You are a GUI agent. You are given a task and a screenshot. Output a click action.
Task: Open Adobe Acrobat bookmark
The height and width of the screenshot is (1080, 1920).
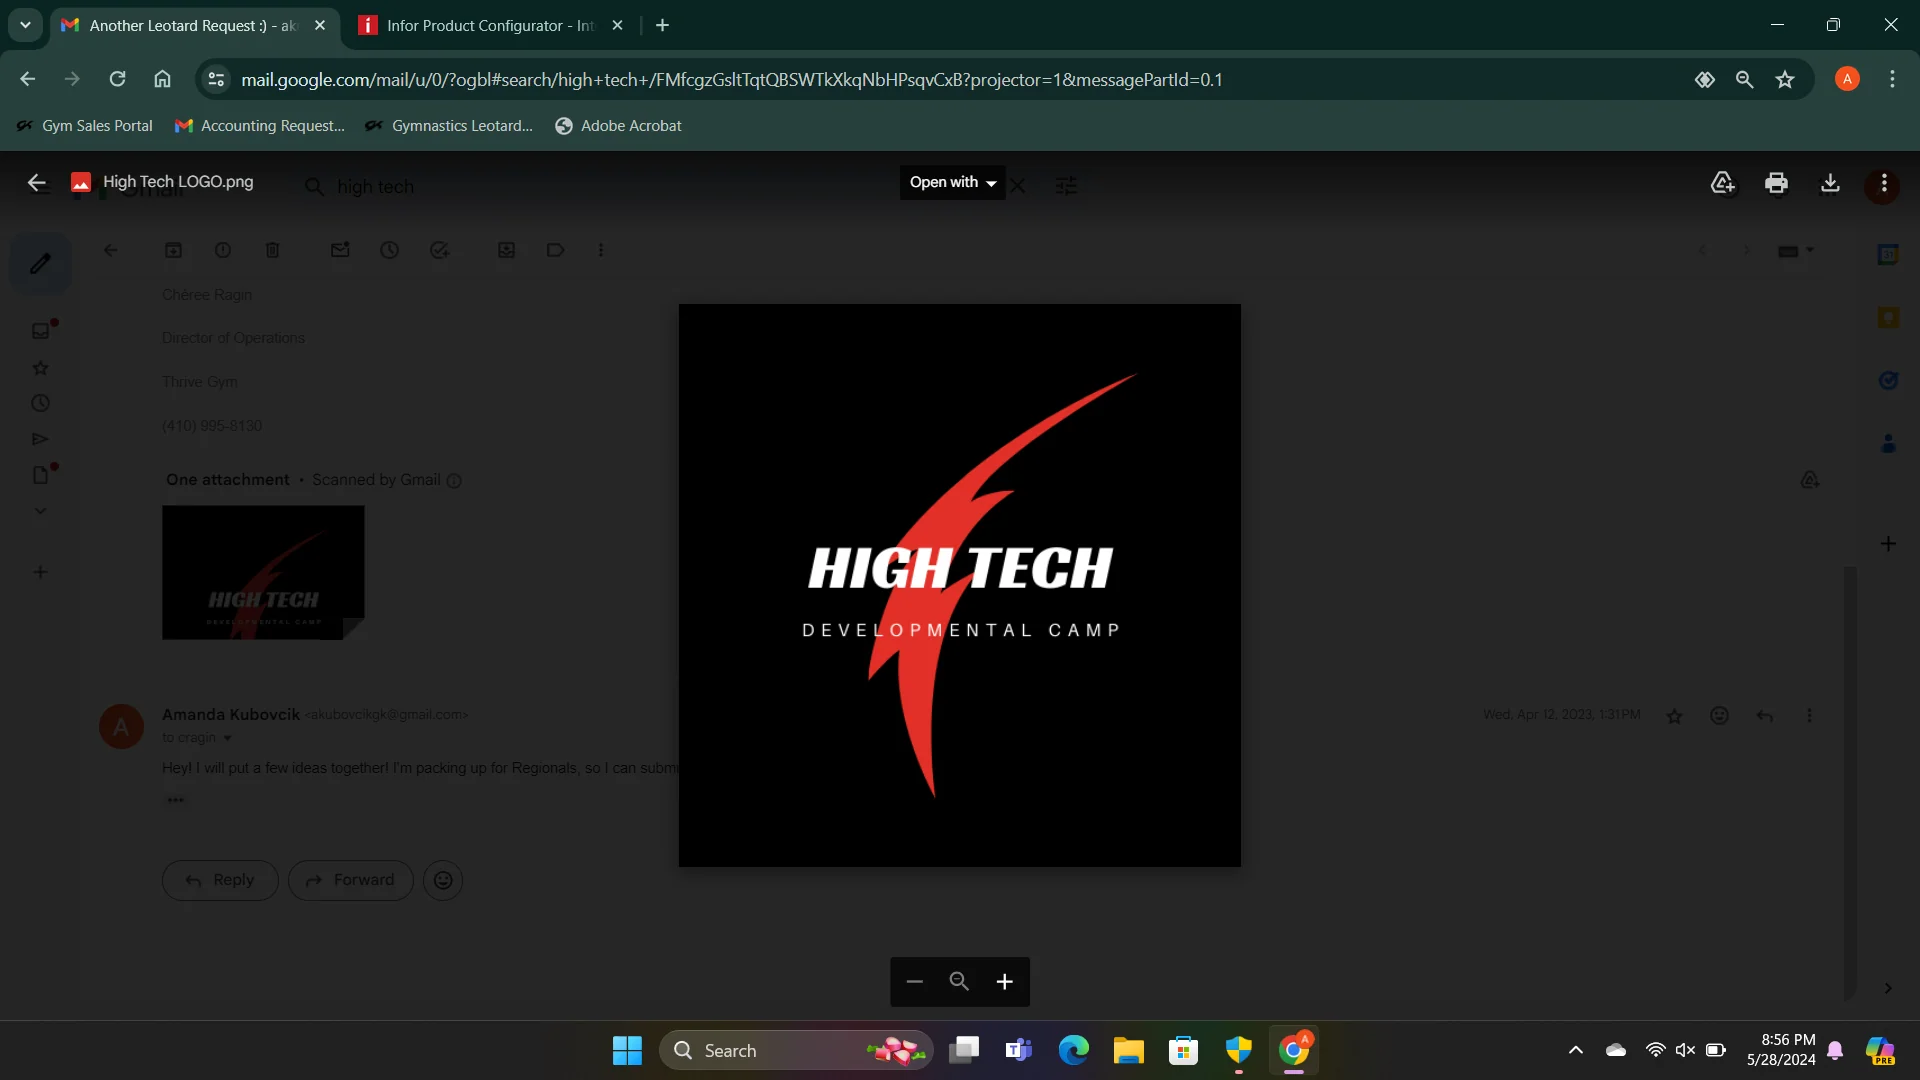tap(618, 126)
